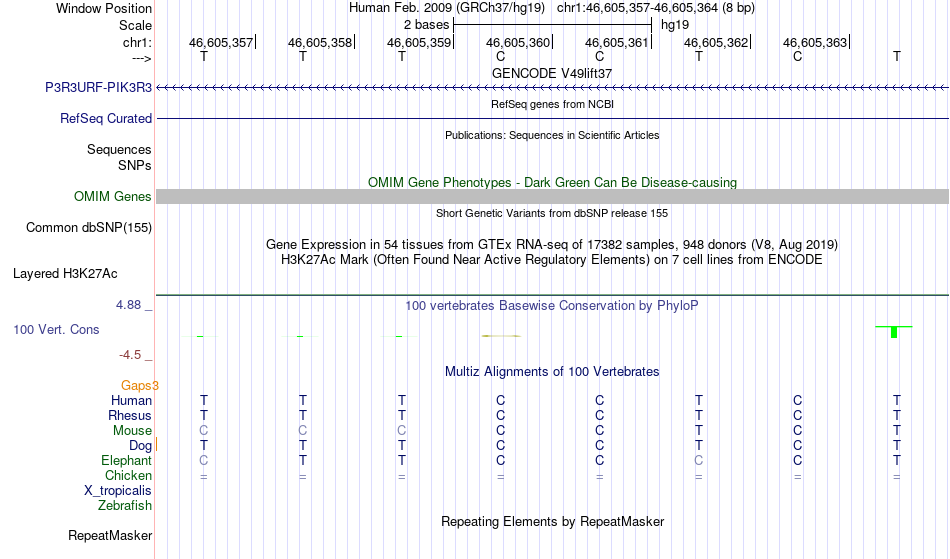Screen dimensions: 950x559
Task: Click the GTEx Gene Expression title line
Action: tap(552, 245)
